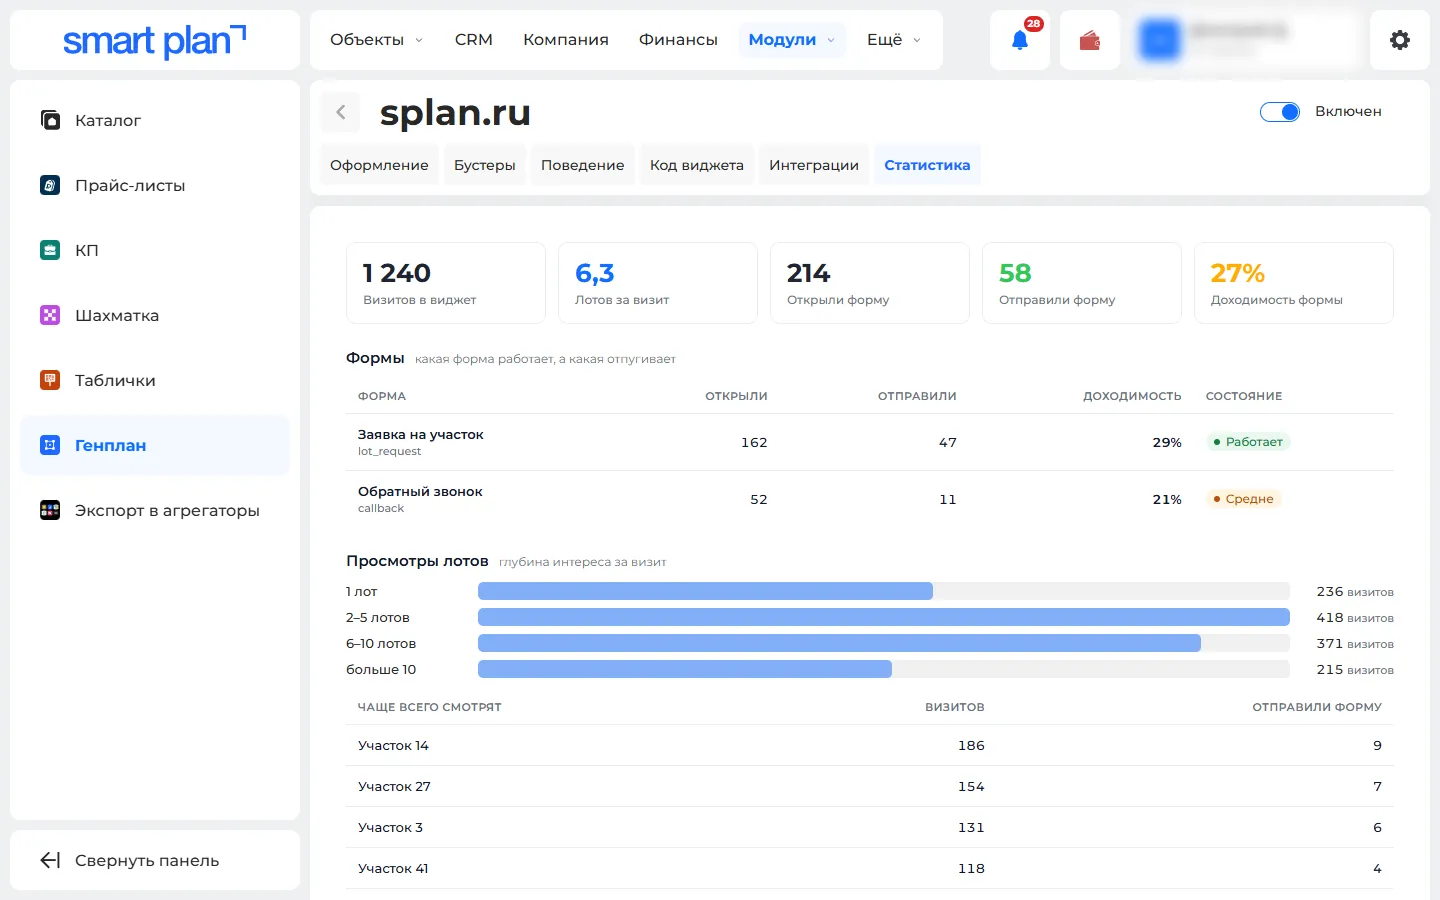
Task: Open the Экспорт в агрегаторы icon
Action: (50, 510)
